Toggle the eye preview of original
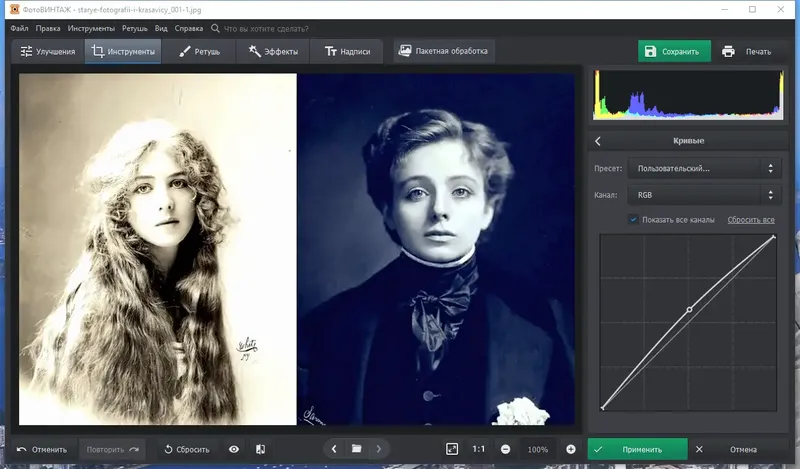Viewport: 800px width, 469px height. (234, 449)
